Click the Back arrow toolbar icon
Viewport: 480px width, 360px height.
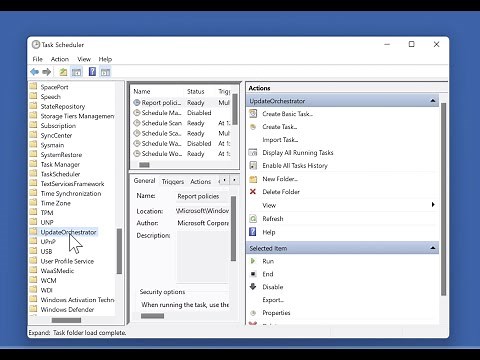pos(34,72)
